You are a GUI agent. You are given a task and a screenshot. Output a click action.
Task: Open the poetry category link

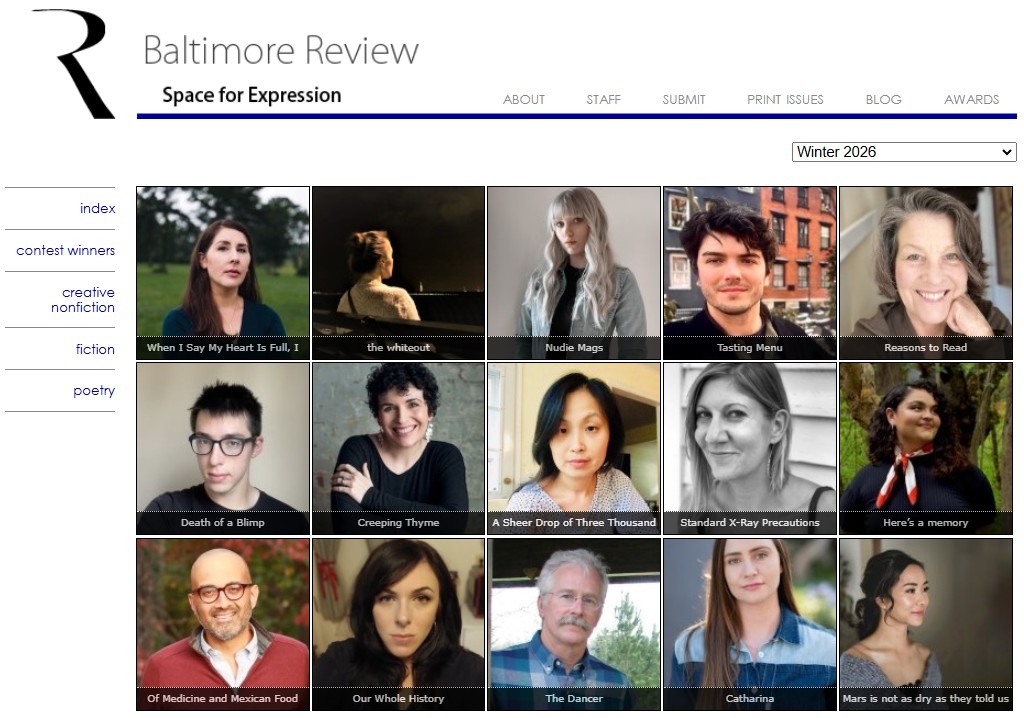point(93,391)
